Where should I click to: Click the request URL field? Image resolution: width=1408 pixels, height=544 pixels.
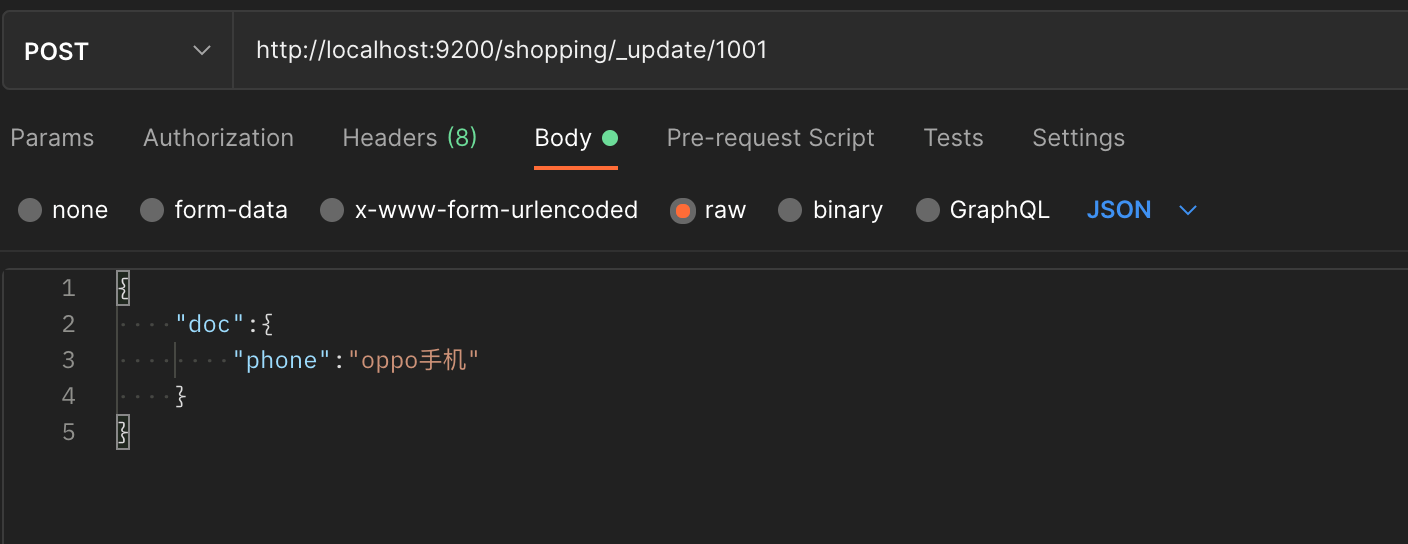[x=820, y=51]
